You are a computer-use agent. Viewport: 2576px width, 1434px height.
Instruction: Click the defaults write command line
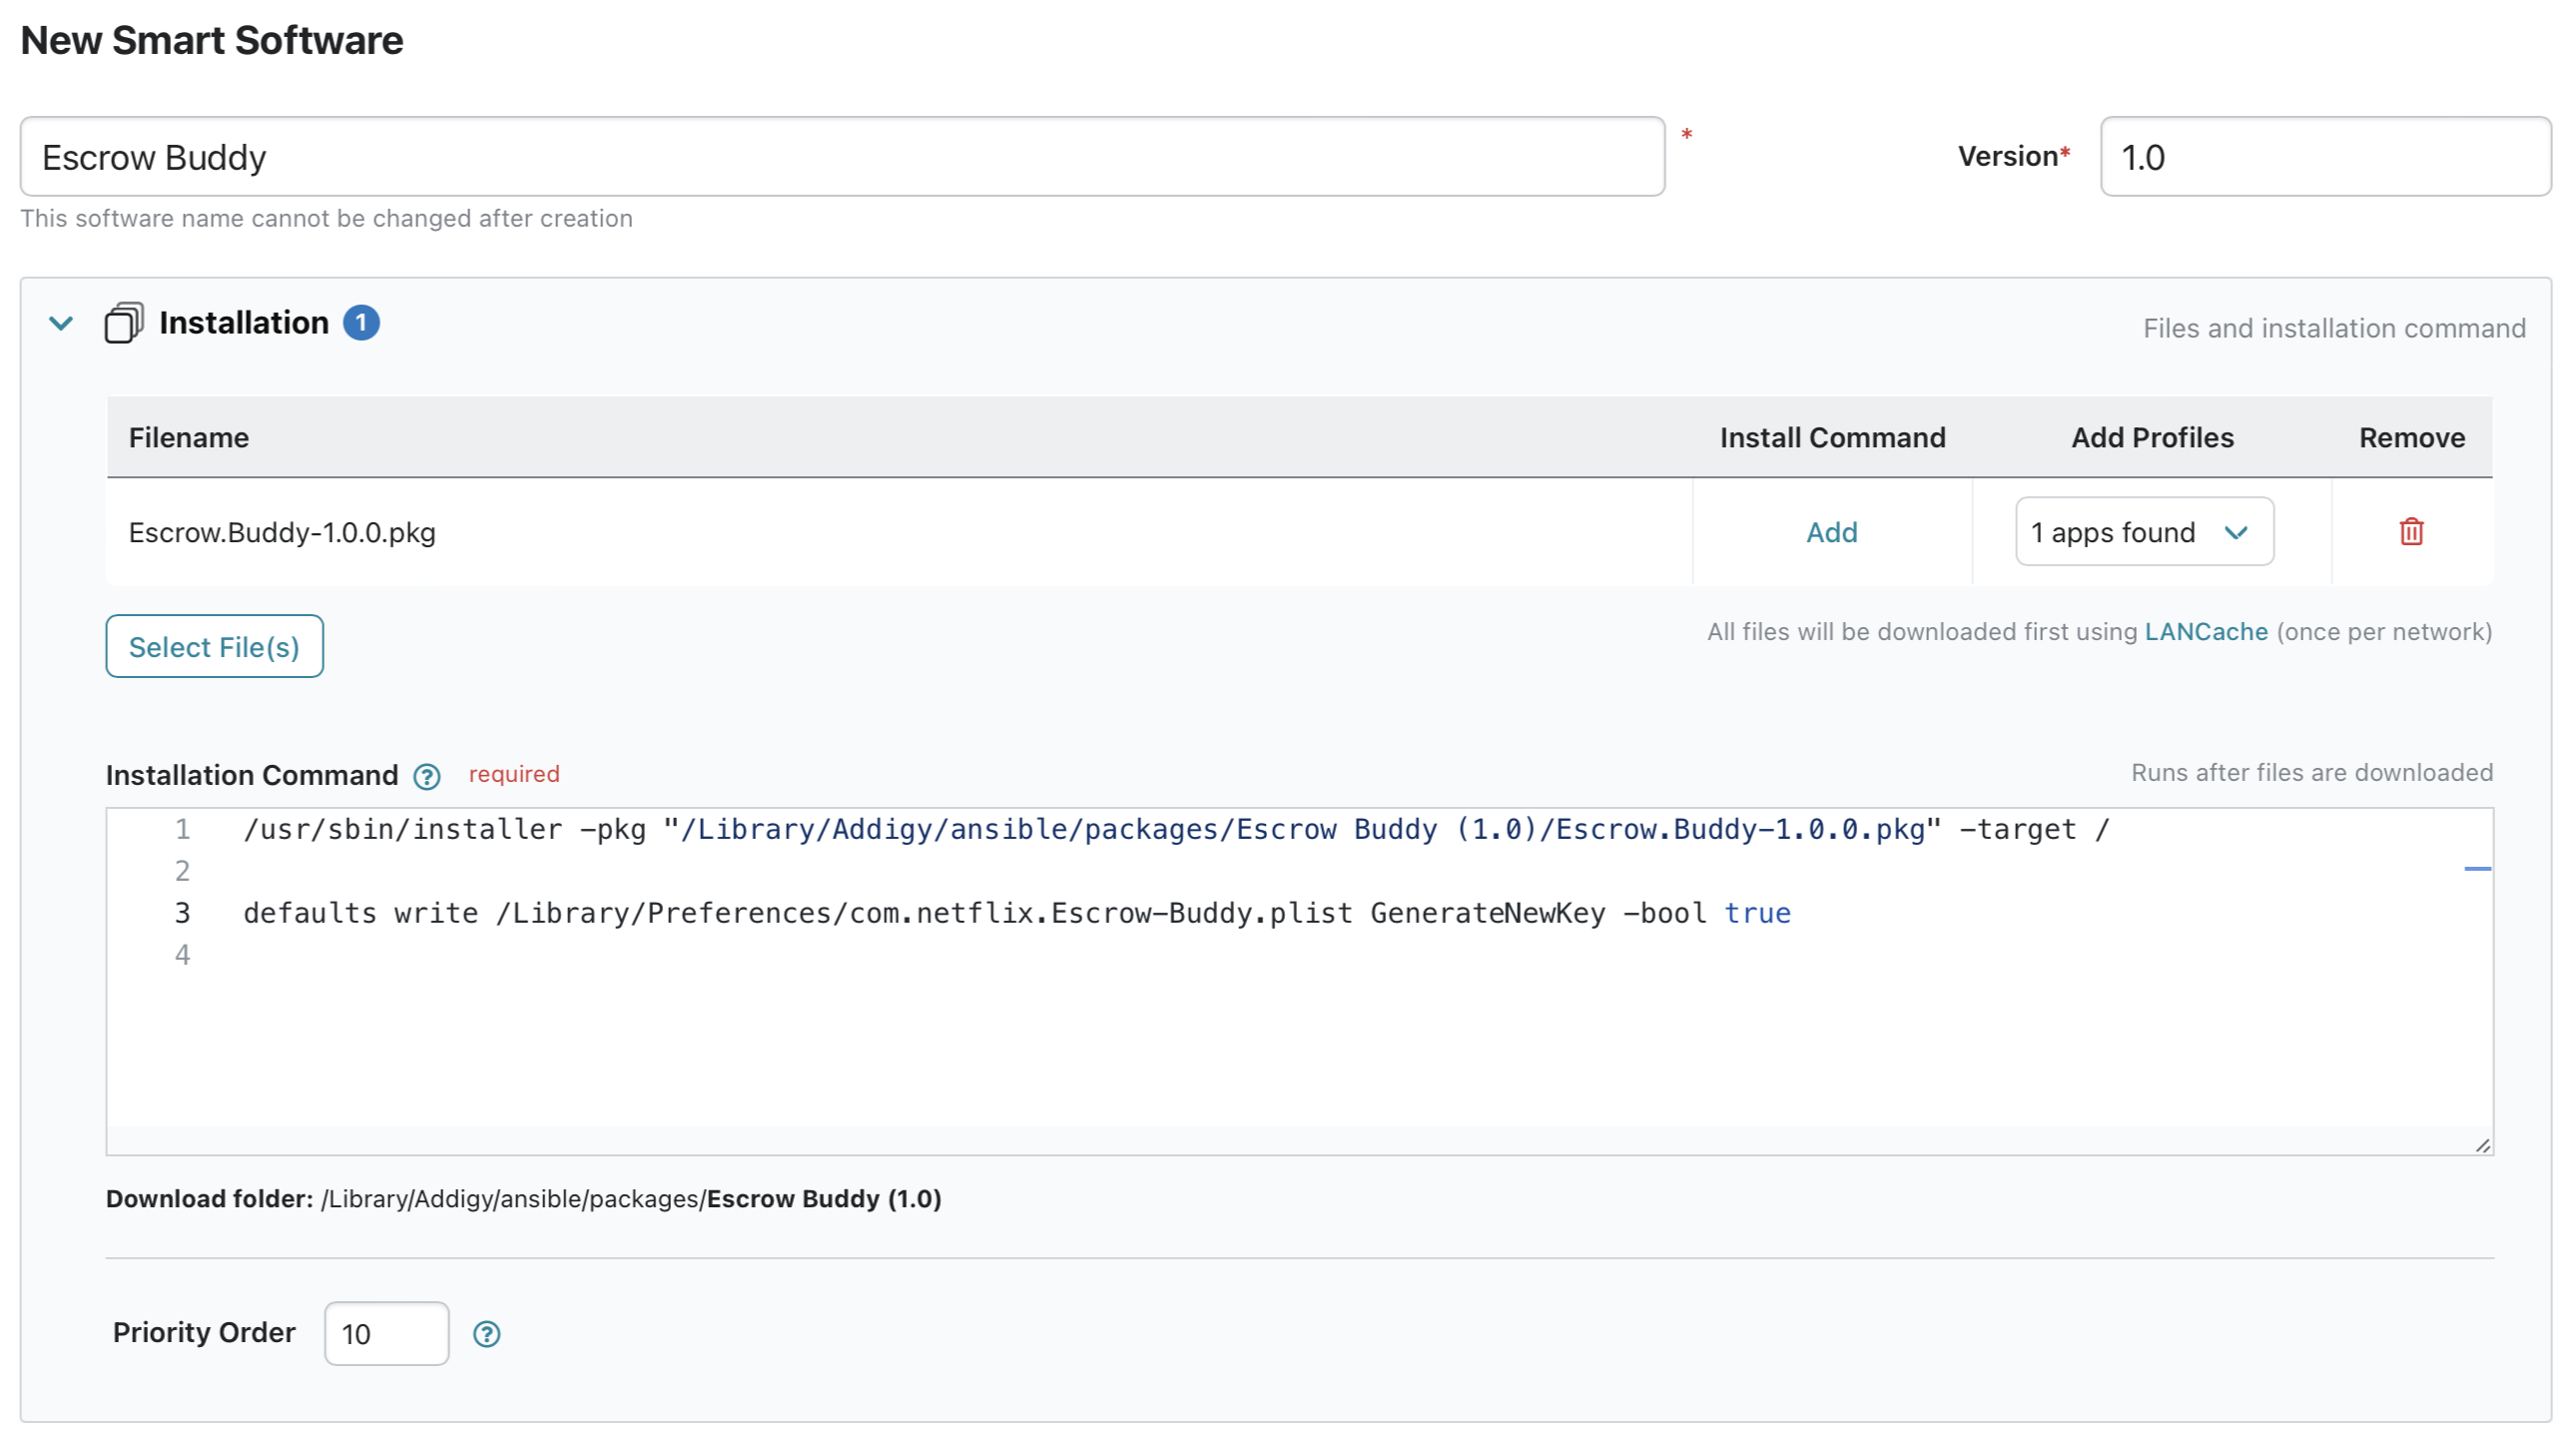(x=1017, y=913)
